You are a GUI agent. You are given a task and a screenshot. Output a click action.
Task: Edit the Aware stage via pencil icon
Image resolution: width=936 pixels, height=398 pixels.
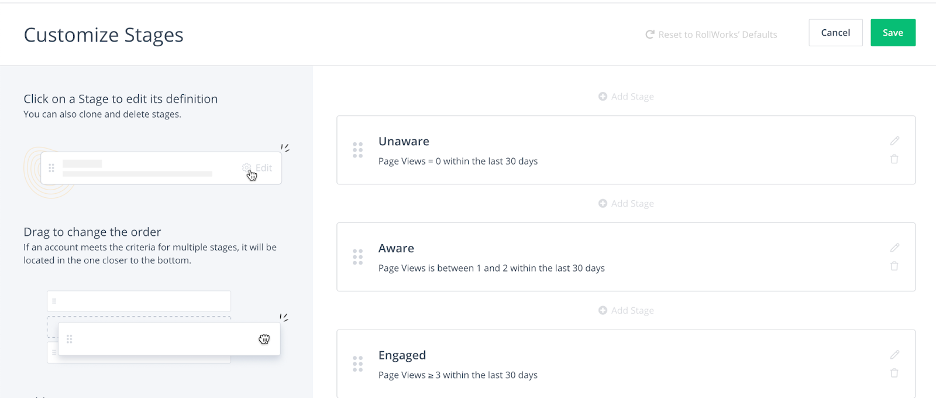pos(894,248)
